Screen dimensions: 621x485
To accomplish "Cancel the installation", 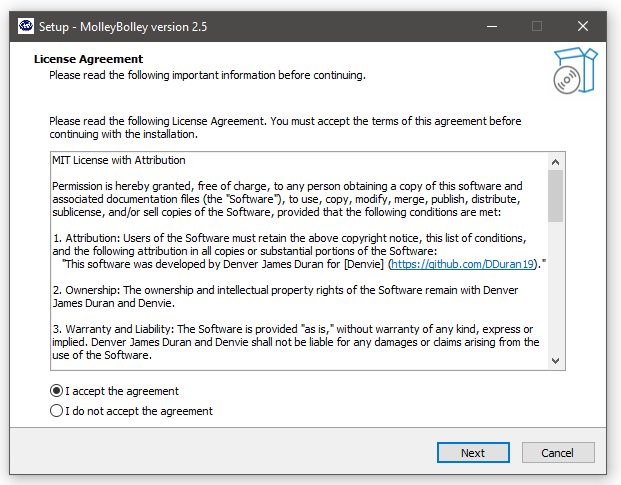I will [x=558, y=453].
